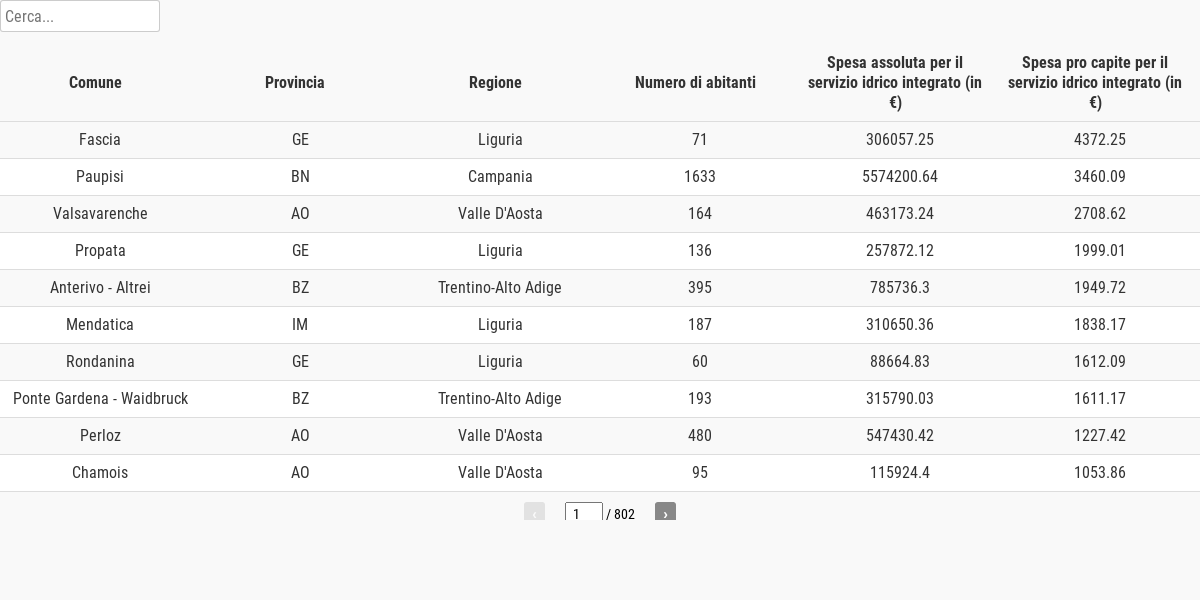Select the Fascia row

600,140
